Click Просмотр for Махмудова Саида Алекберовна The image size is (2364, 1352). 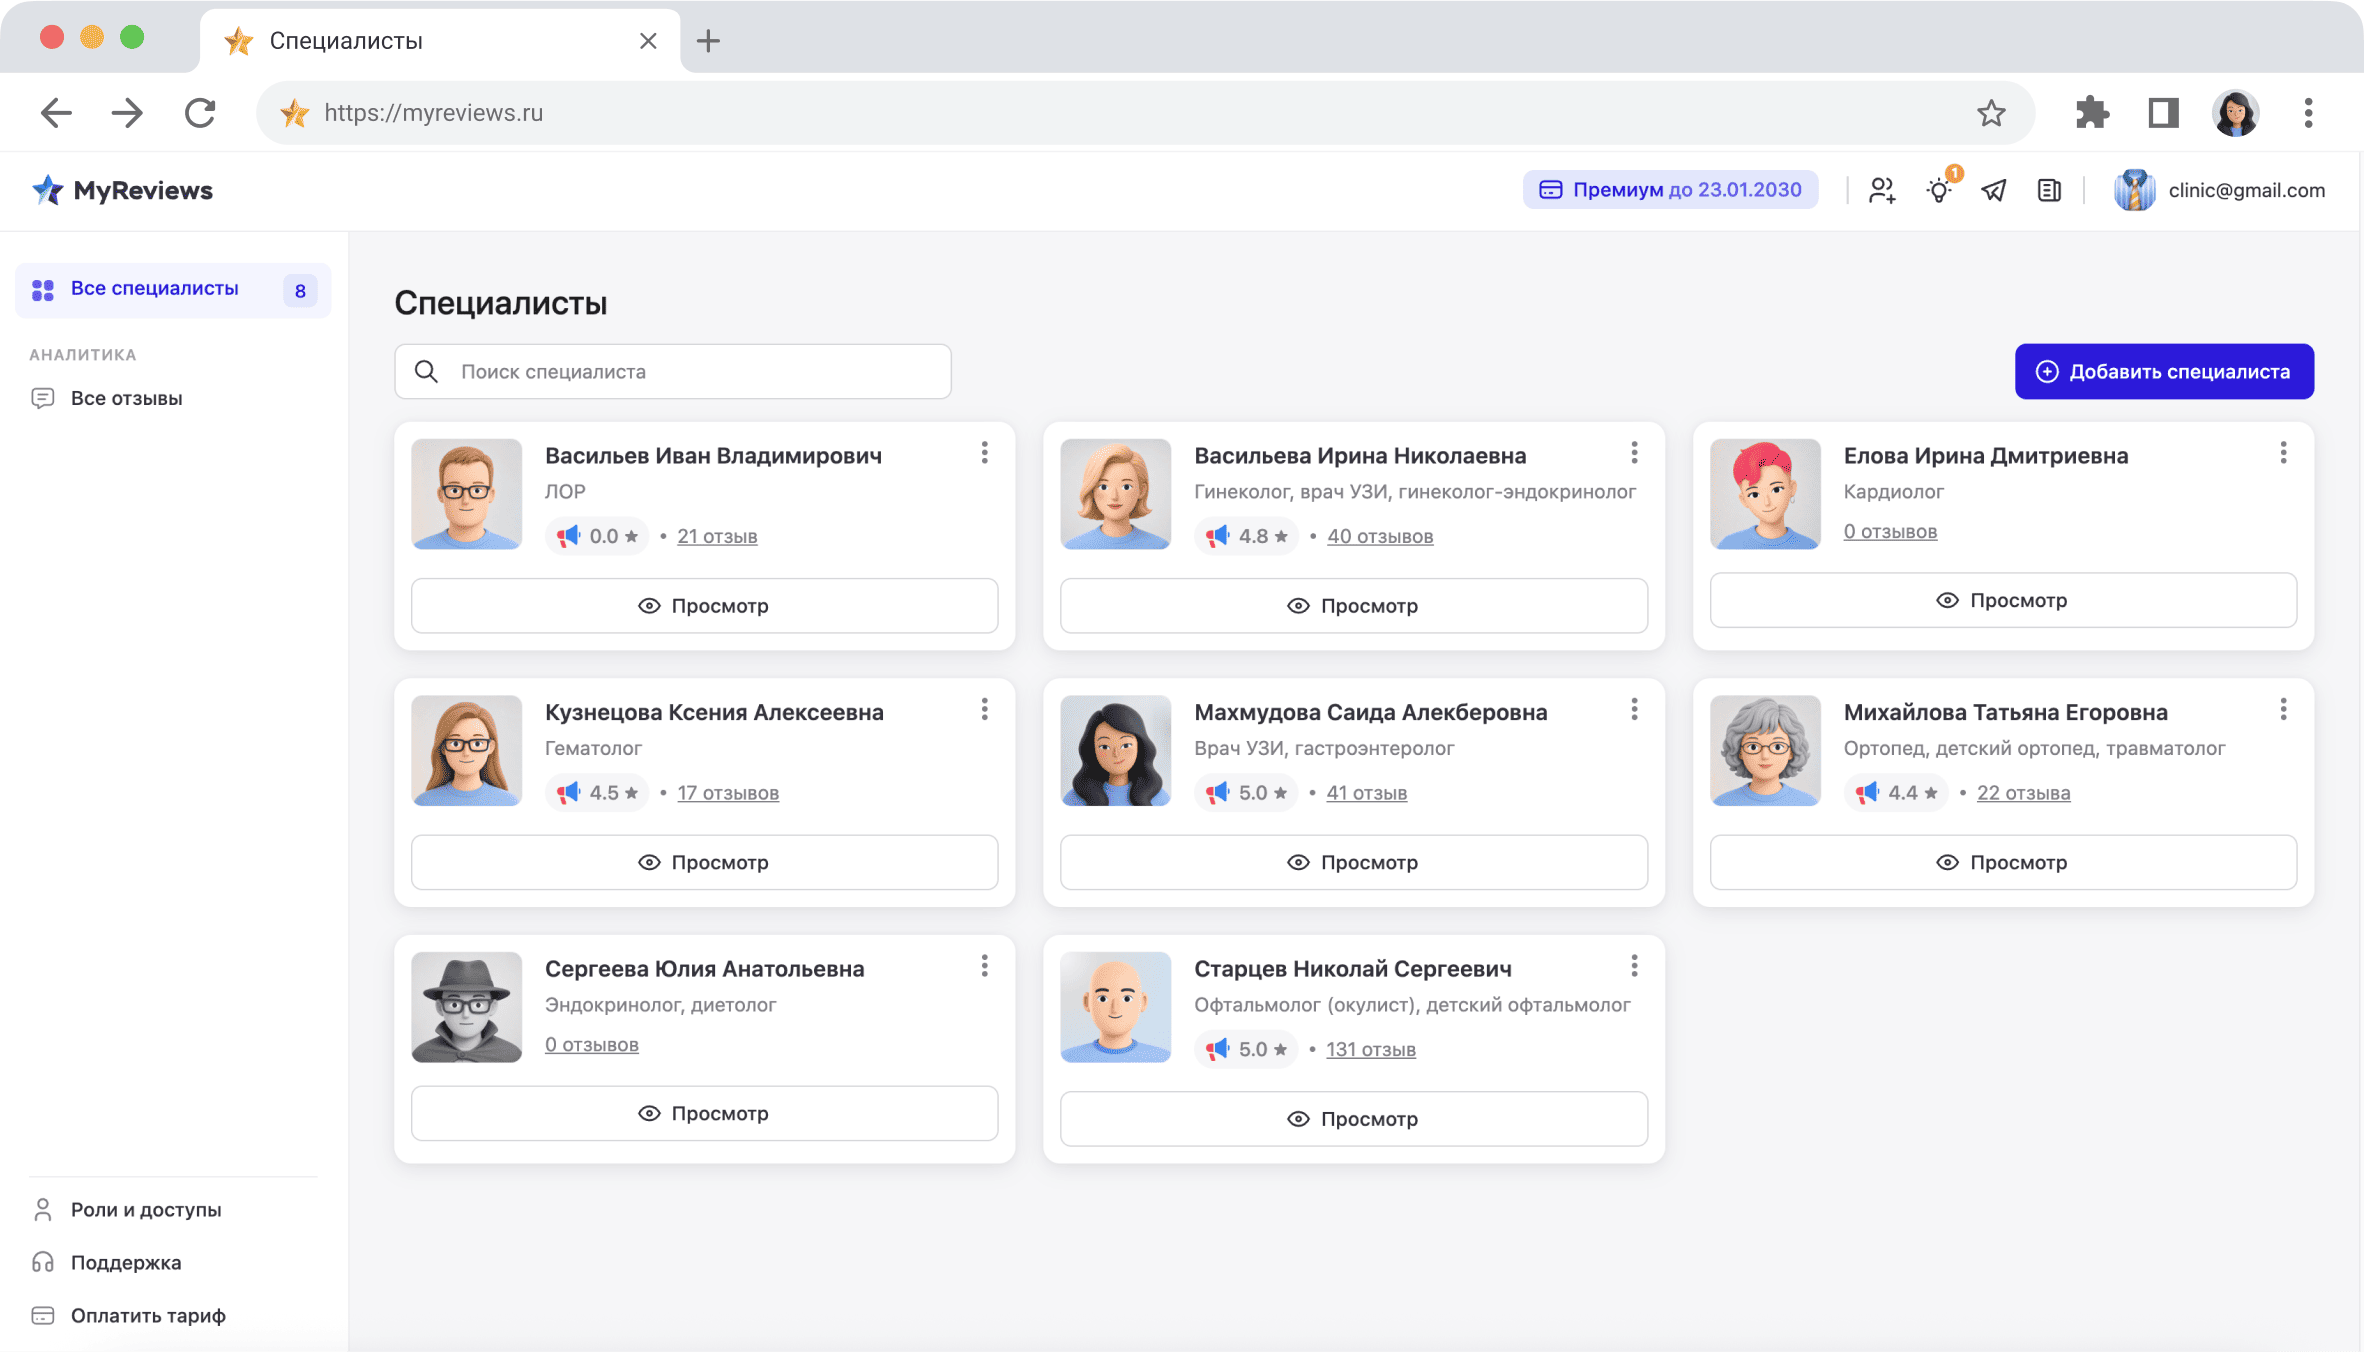click(x=1354, y=862)
